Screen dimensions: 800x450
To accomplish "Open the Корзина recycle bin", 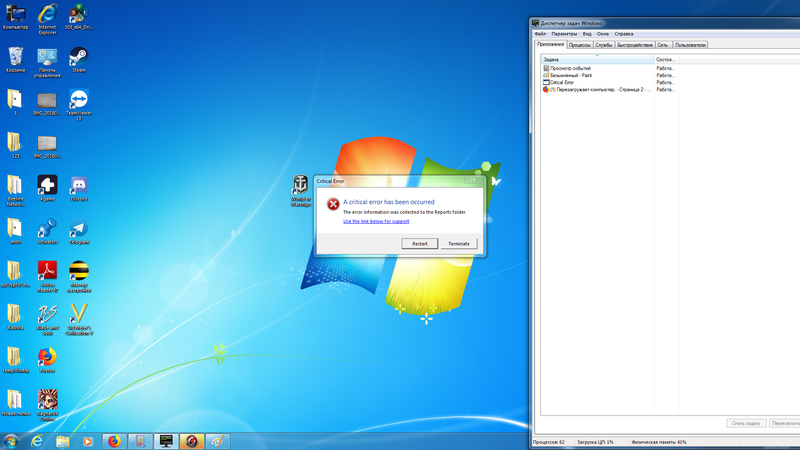I will [x=15, y=60].
